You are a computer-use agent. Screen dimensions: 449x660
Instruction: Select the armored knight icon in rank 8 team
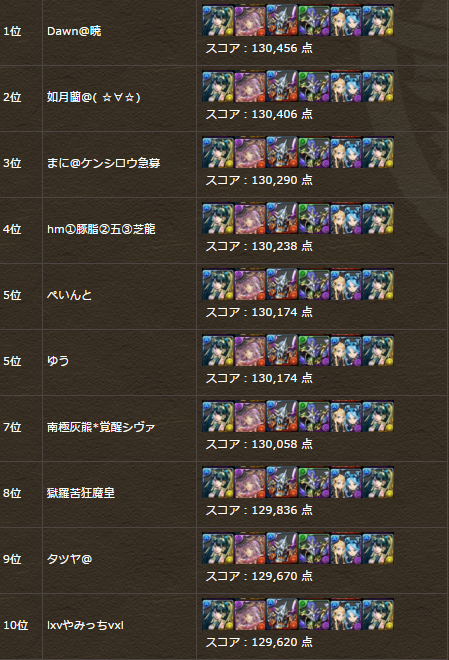(x=282, y=482)
